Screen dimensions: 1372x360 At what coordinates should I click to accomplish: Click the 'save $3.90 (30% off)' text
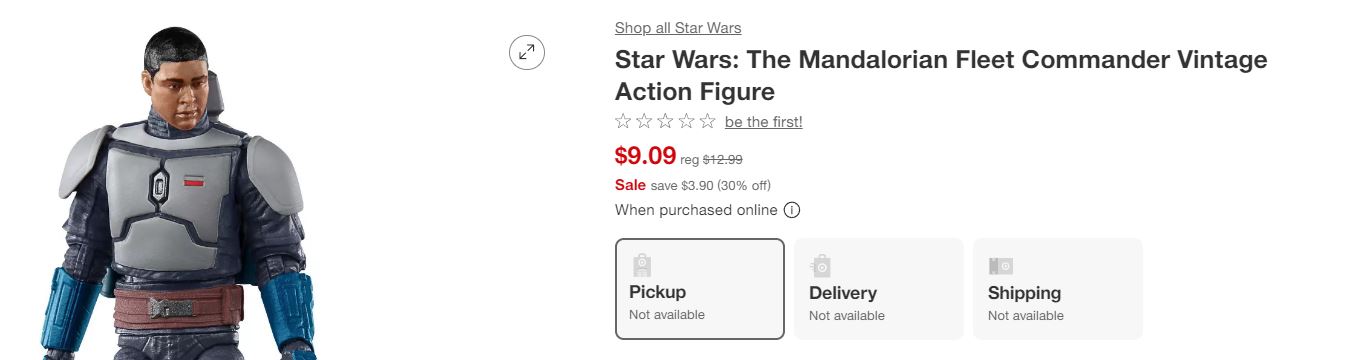coord(710,185)
